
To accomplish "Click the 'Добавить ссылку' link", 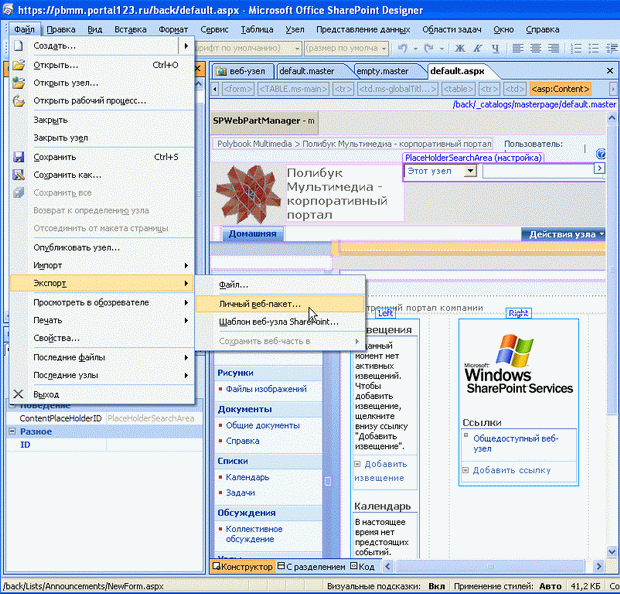I will pos(510,470).
